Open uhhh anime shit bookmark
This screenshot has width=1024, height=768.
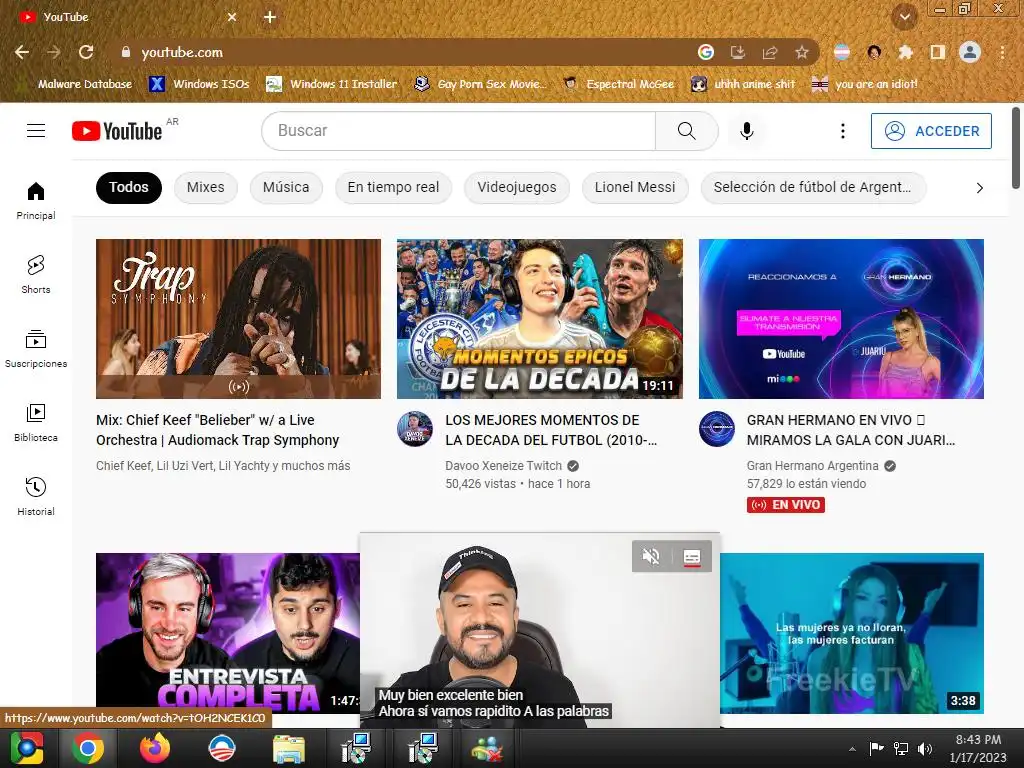click(x=744, y=84)
